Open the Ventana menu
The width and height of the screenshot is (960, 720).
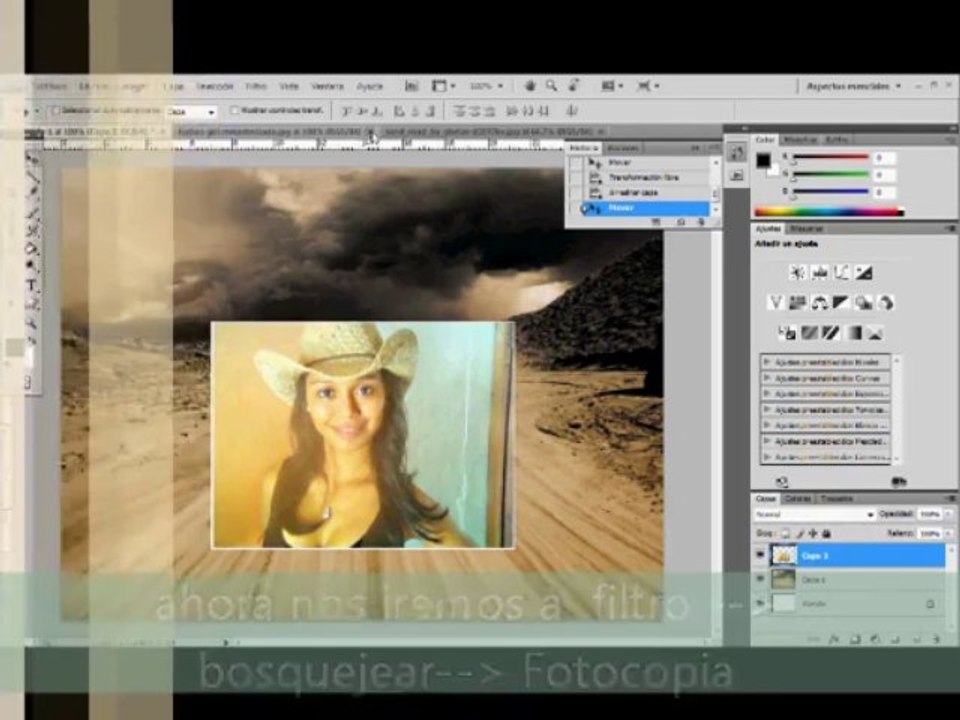(x=327, y=86)
